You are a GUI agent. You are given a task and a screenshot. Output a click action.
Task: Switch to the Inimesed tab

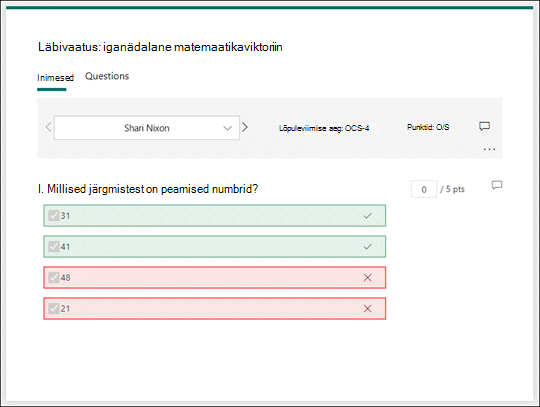click(x=55, y=78)
